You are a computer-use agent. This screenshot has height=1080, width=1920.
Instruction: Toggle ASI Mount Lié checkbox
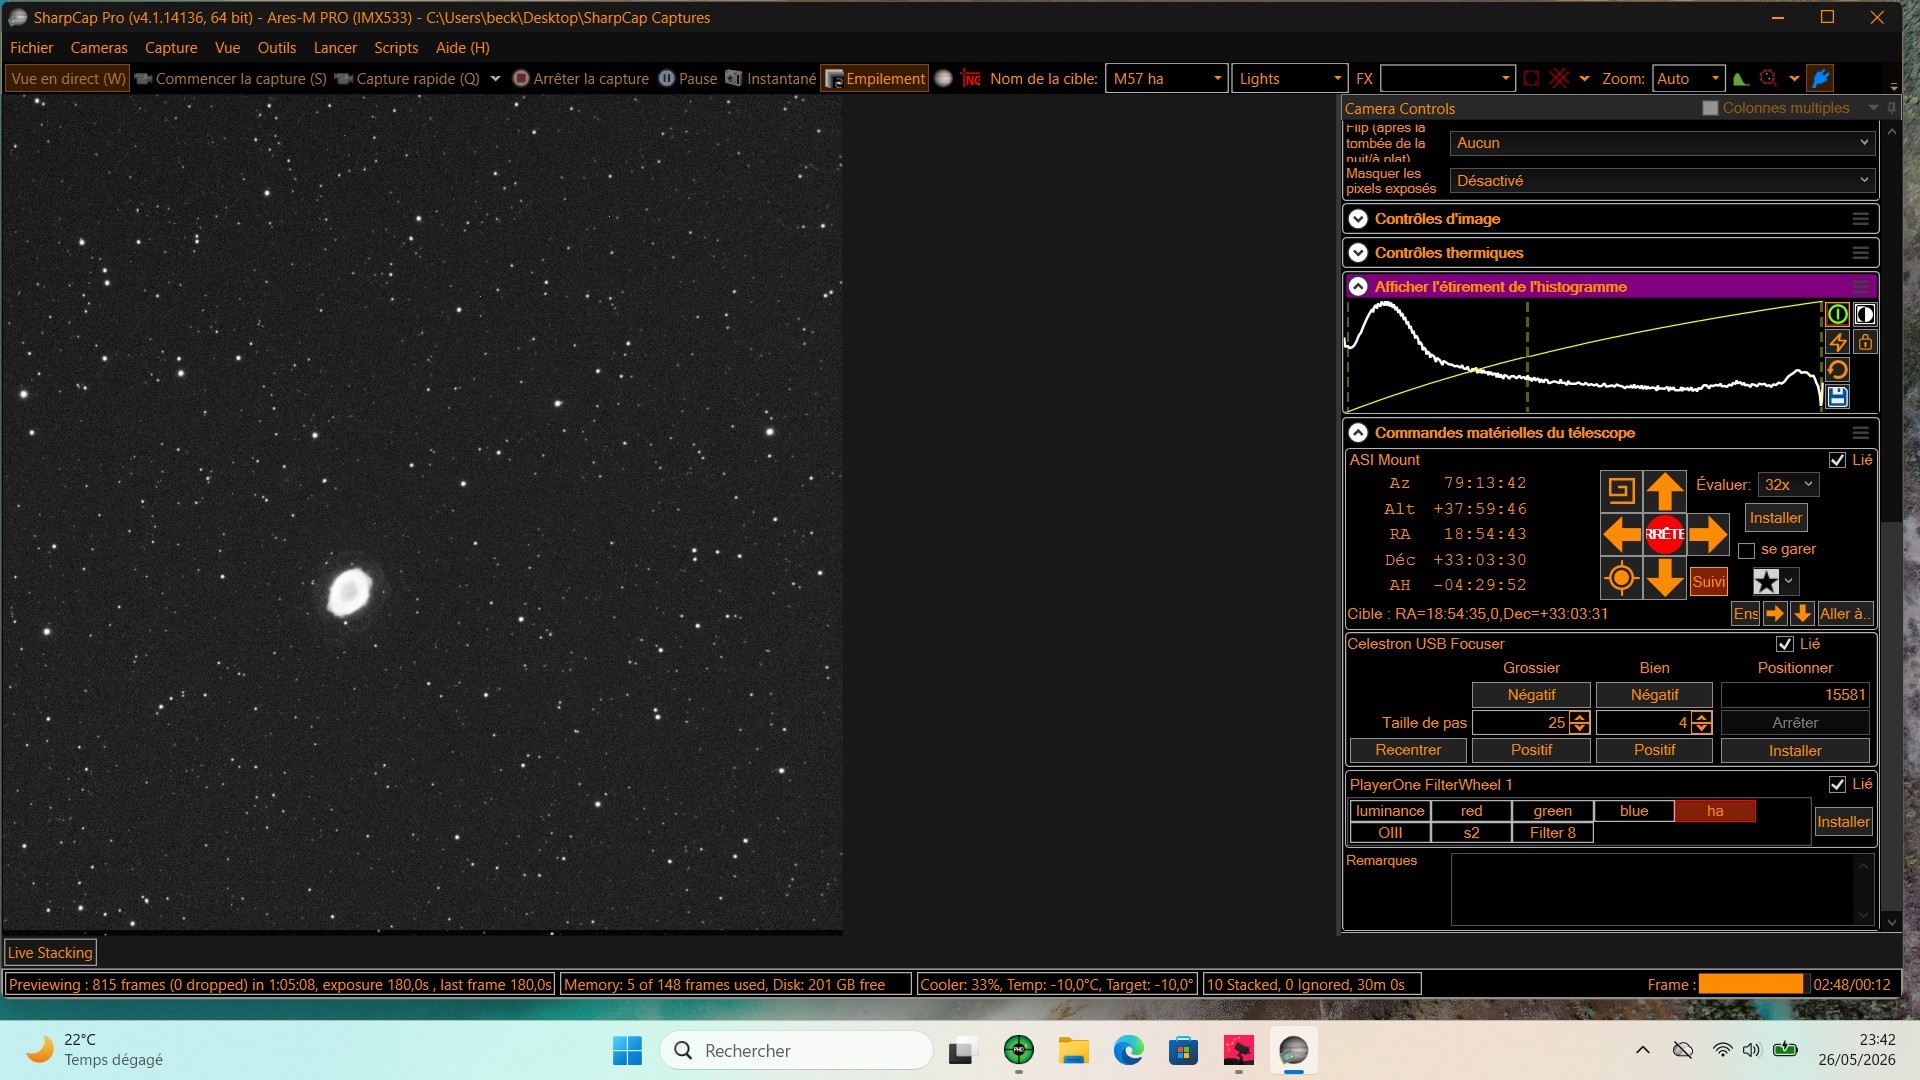tap(1837, 460)
